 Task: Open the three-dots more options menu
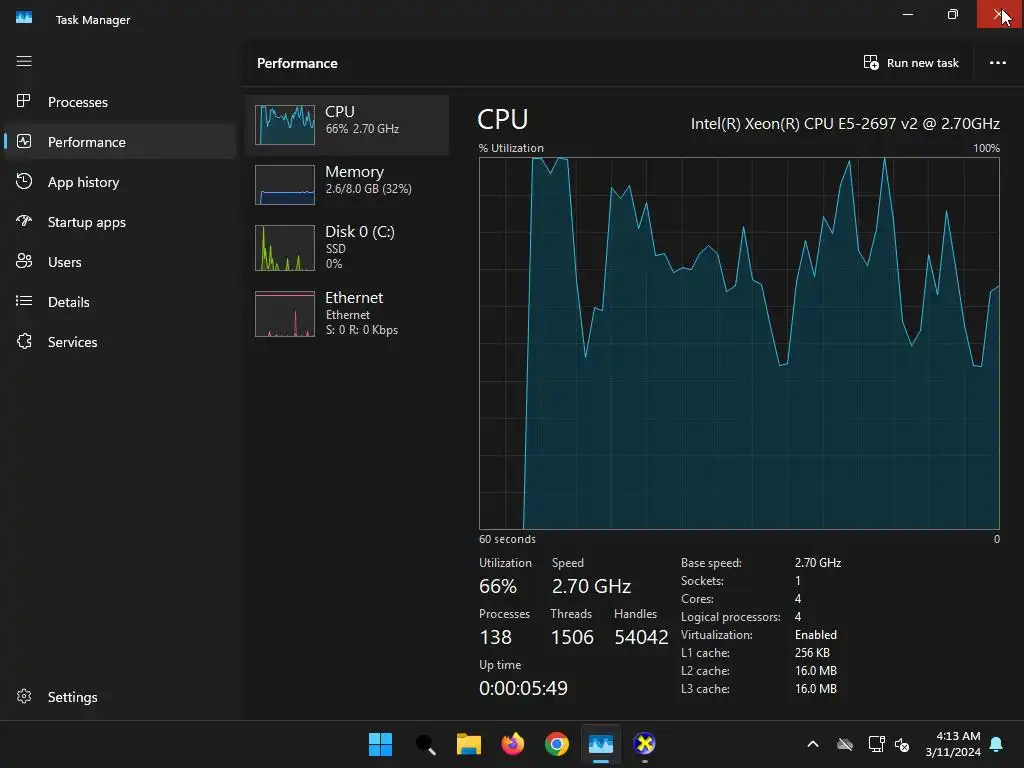(997, 63)
